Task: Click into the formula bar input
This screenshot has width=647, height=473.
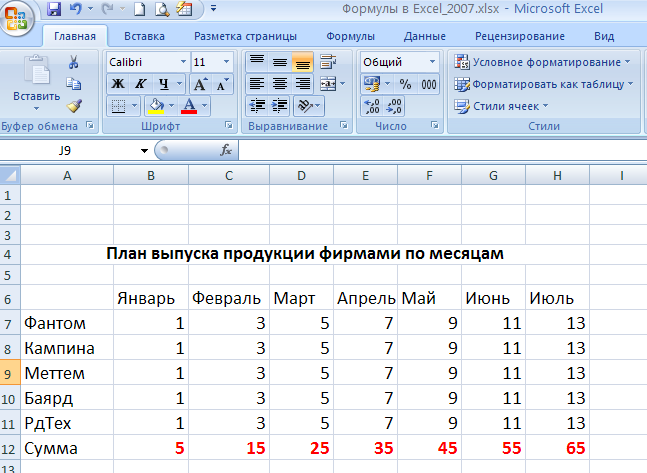Action: click(x=442, y=150)
